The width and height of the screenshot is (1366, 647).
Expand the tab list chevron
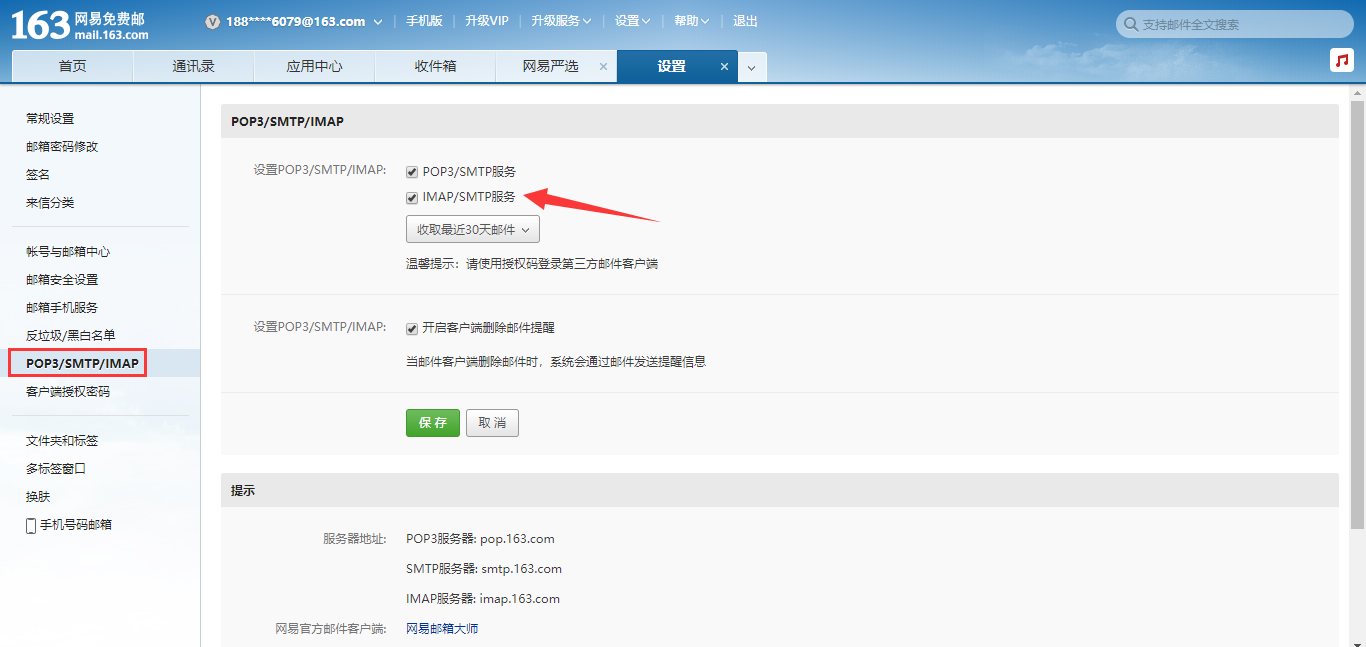point(752,67)
